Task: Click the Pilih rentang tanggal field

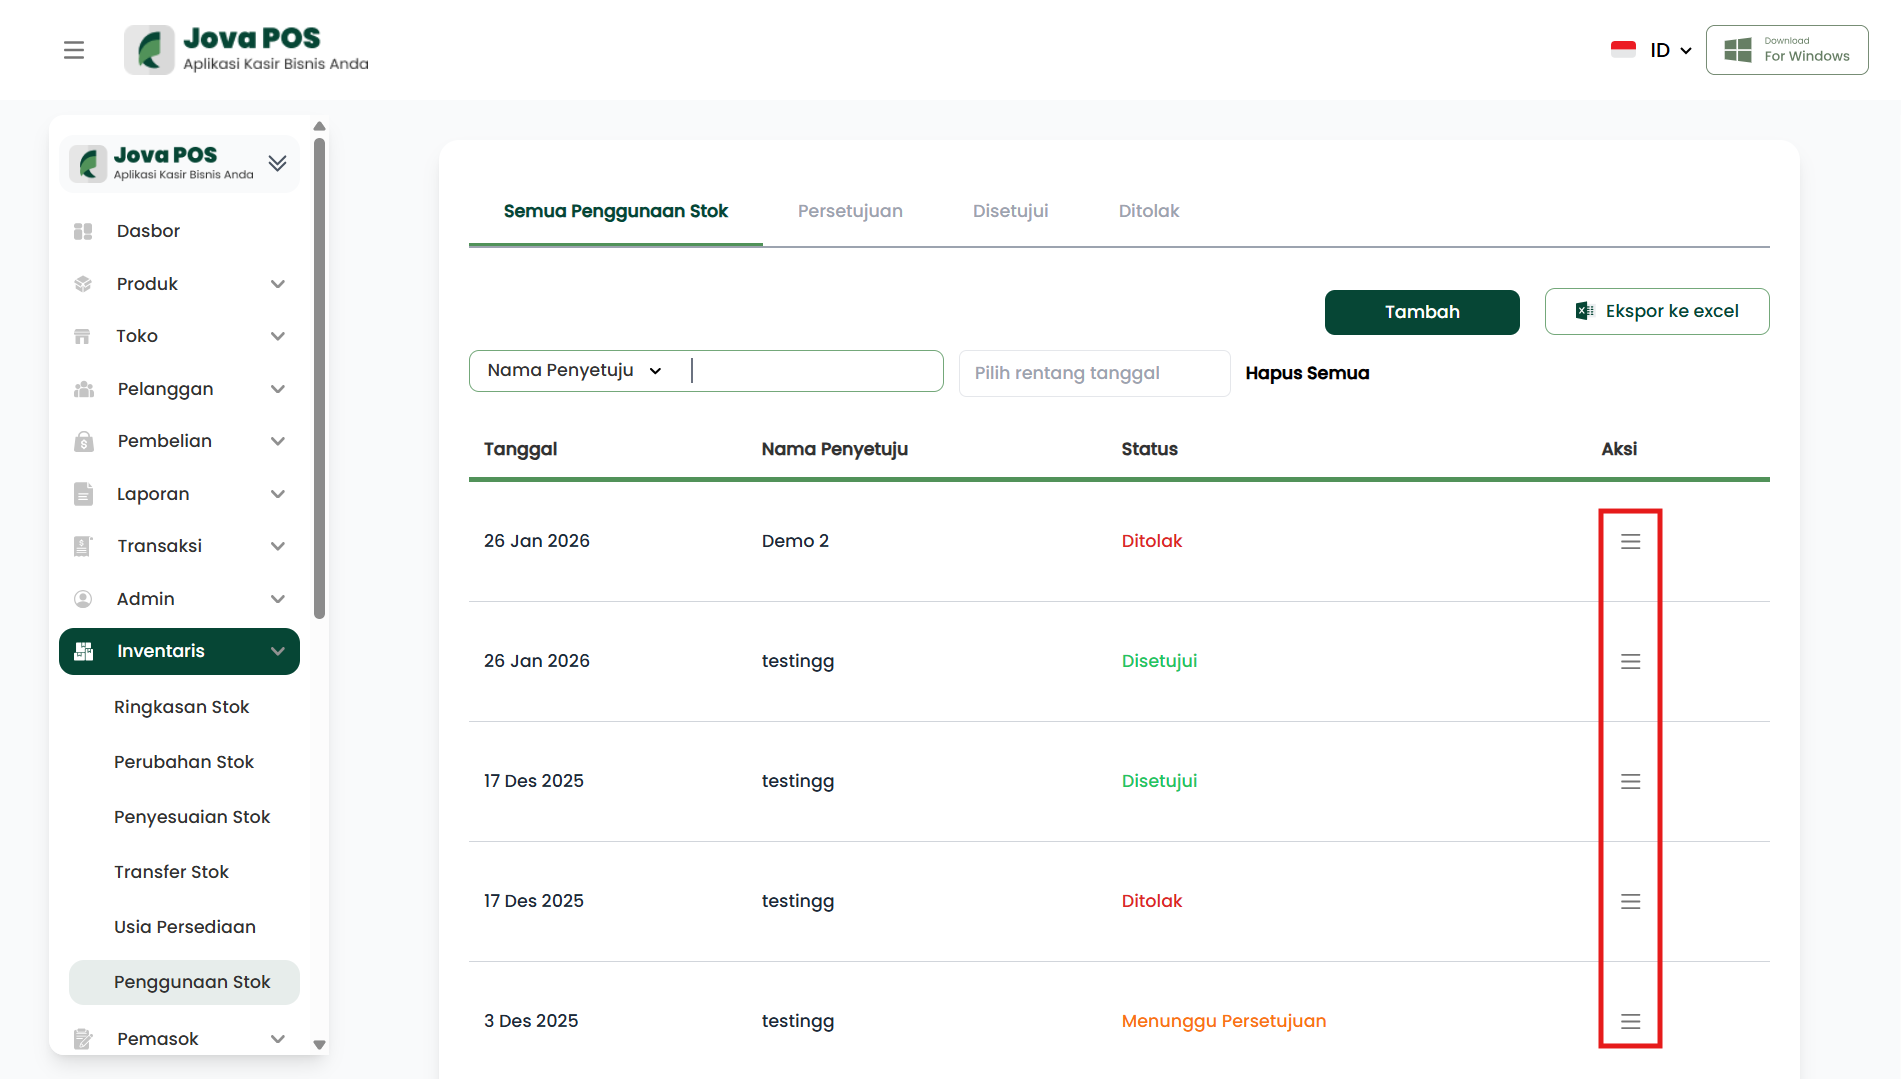Action: (1093, 373)
